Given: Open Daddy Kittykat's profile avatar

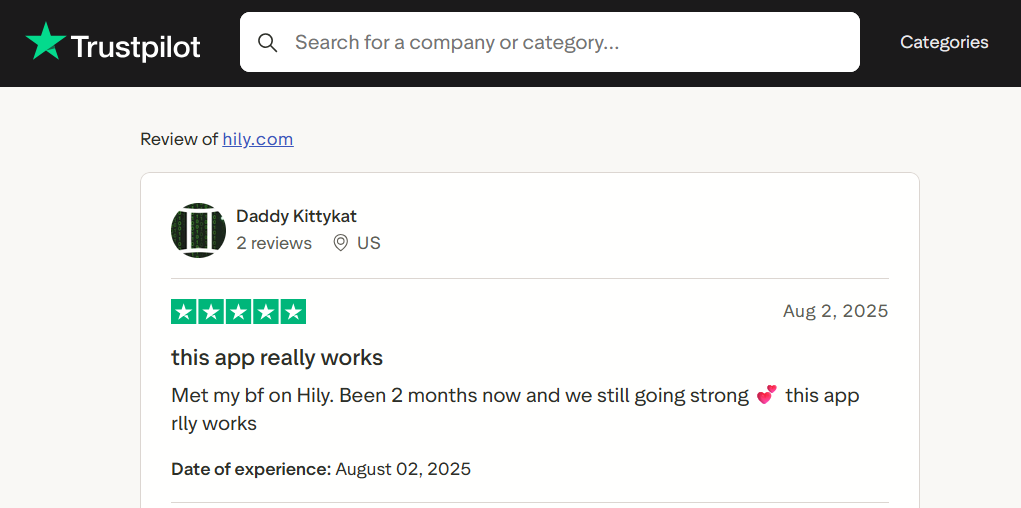Looking at the screenshot, I should (x=199, y=230).
